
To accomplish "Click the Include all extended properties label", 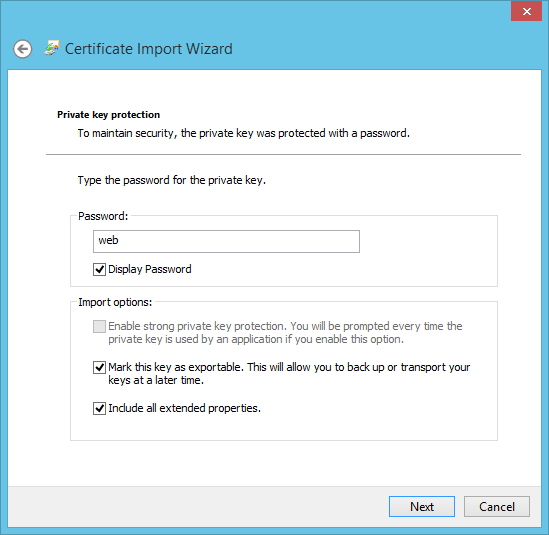I will tap(185, 408).
